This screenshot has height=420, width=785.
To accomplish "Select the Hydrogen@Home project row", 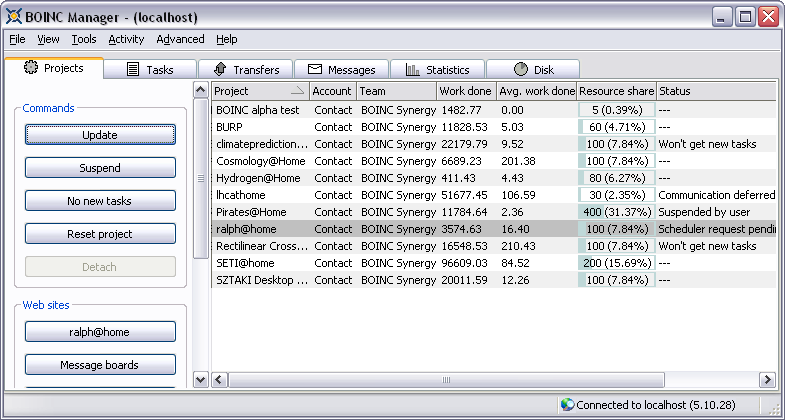I will click(494, 178).
